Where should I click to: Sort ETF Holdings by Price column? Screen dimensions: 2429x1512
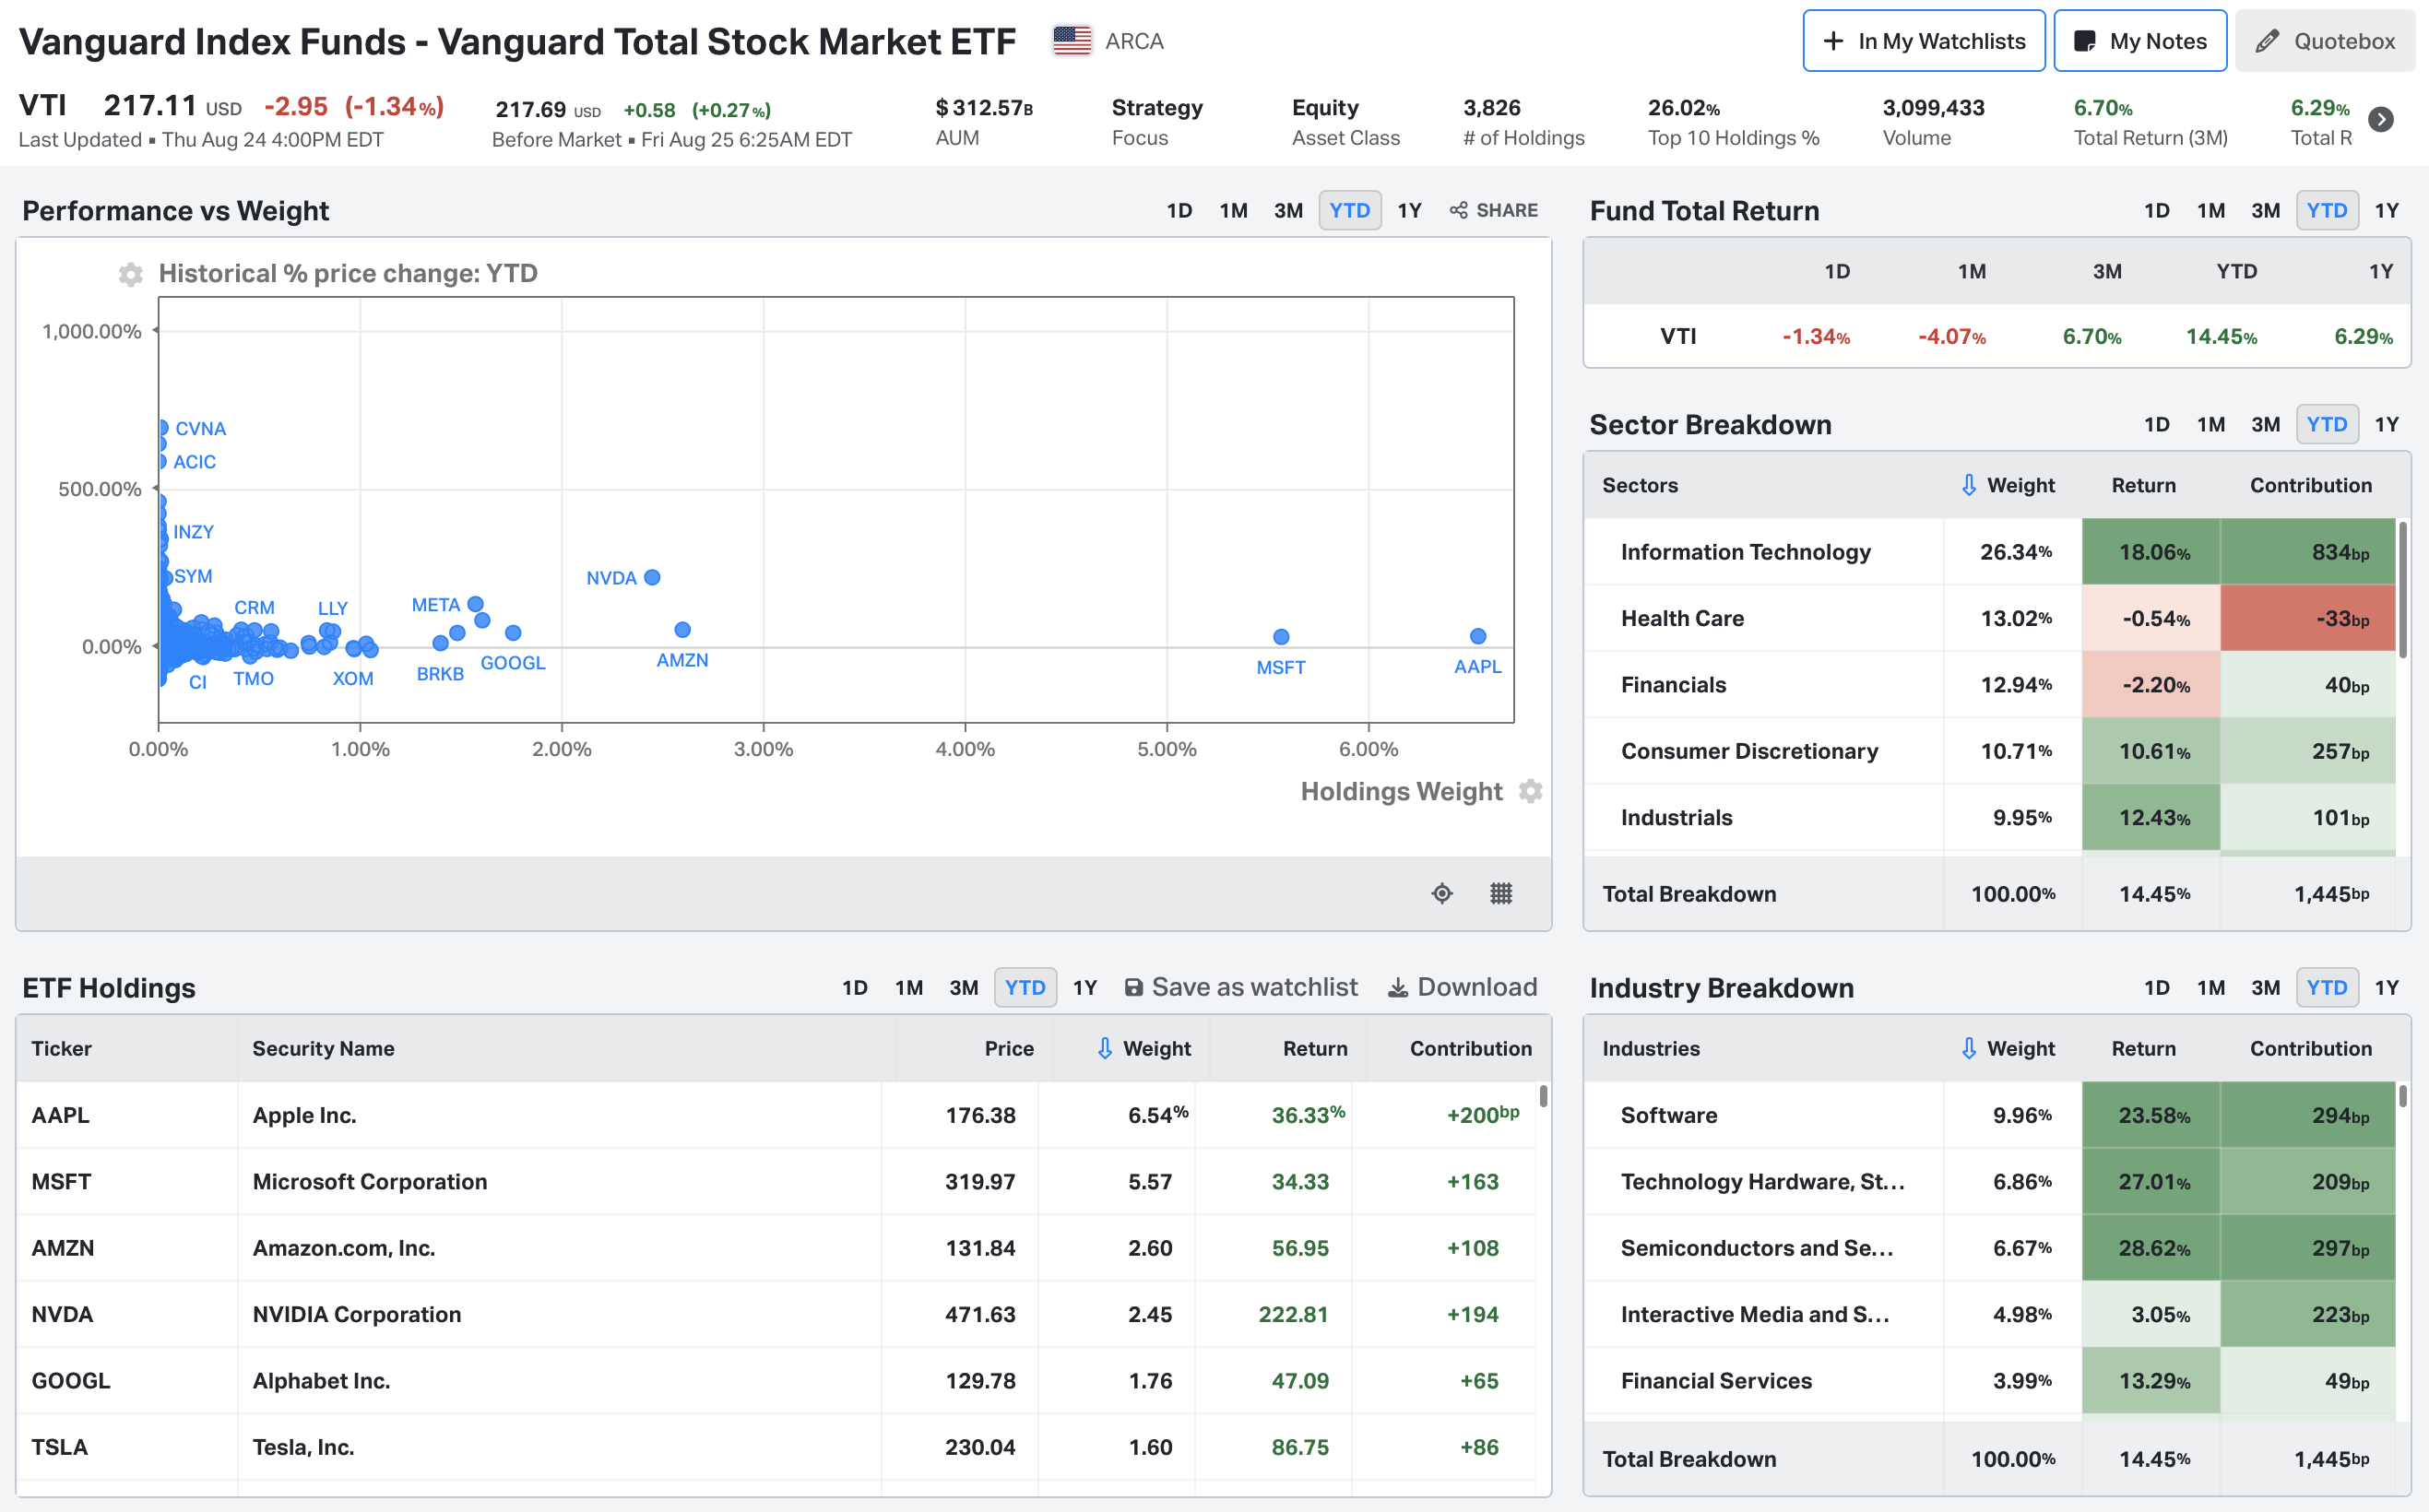pyautogui.click(x=1009, y=1048)
